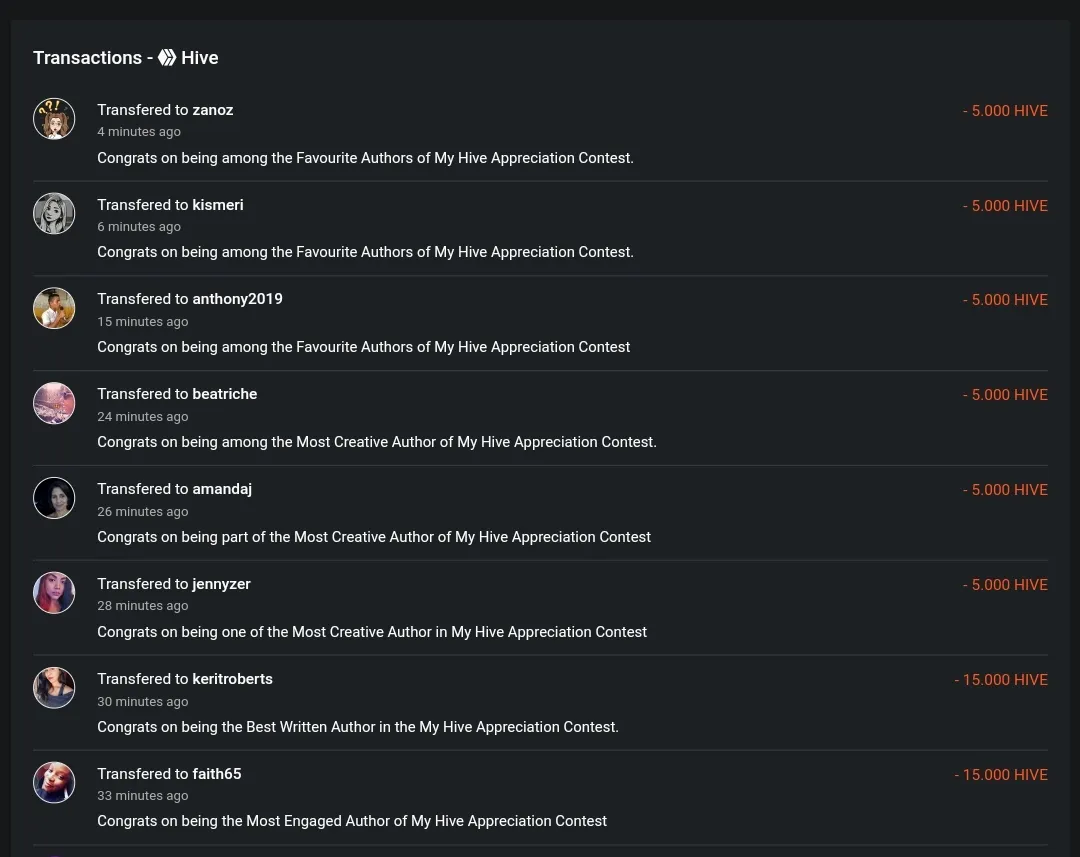Open amandaj's avatar picture
Screen dimensions: 1080x857
(x=54, y=498)
